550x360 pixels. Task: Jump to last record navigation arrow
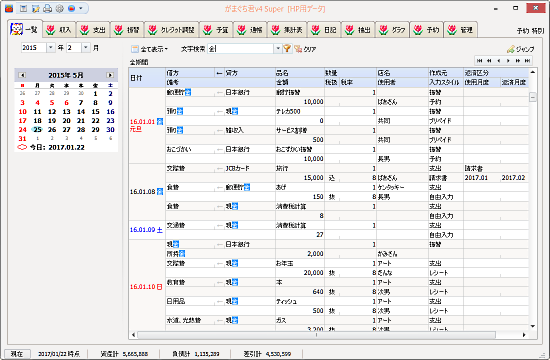[527, 61]
